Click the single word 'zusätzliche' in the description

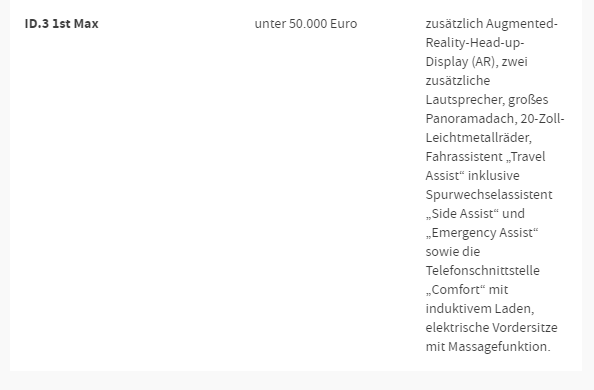[x=458, y=80]
